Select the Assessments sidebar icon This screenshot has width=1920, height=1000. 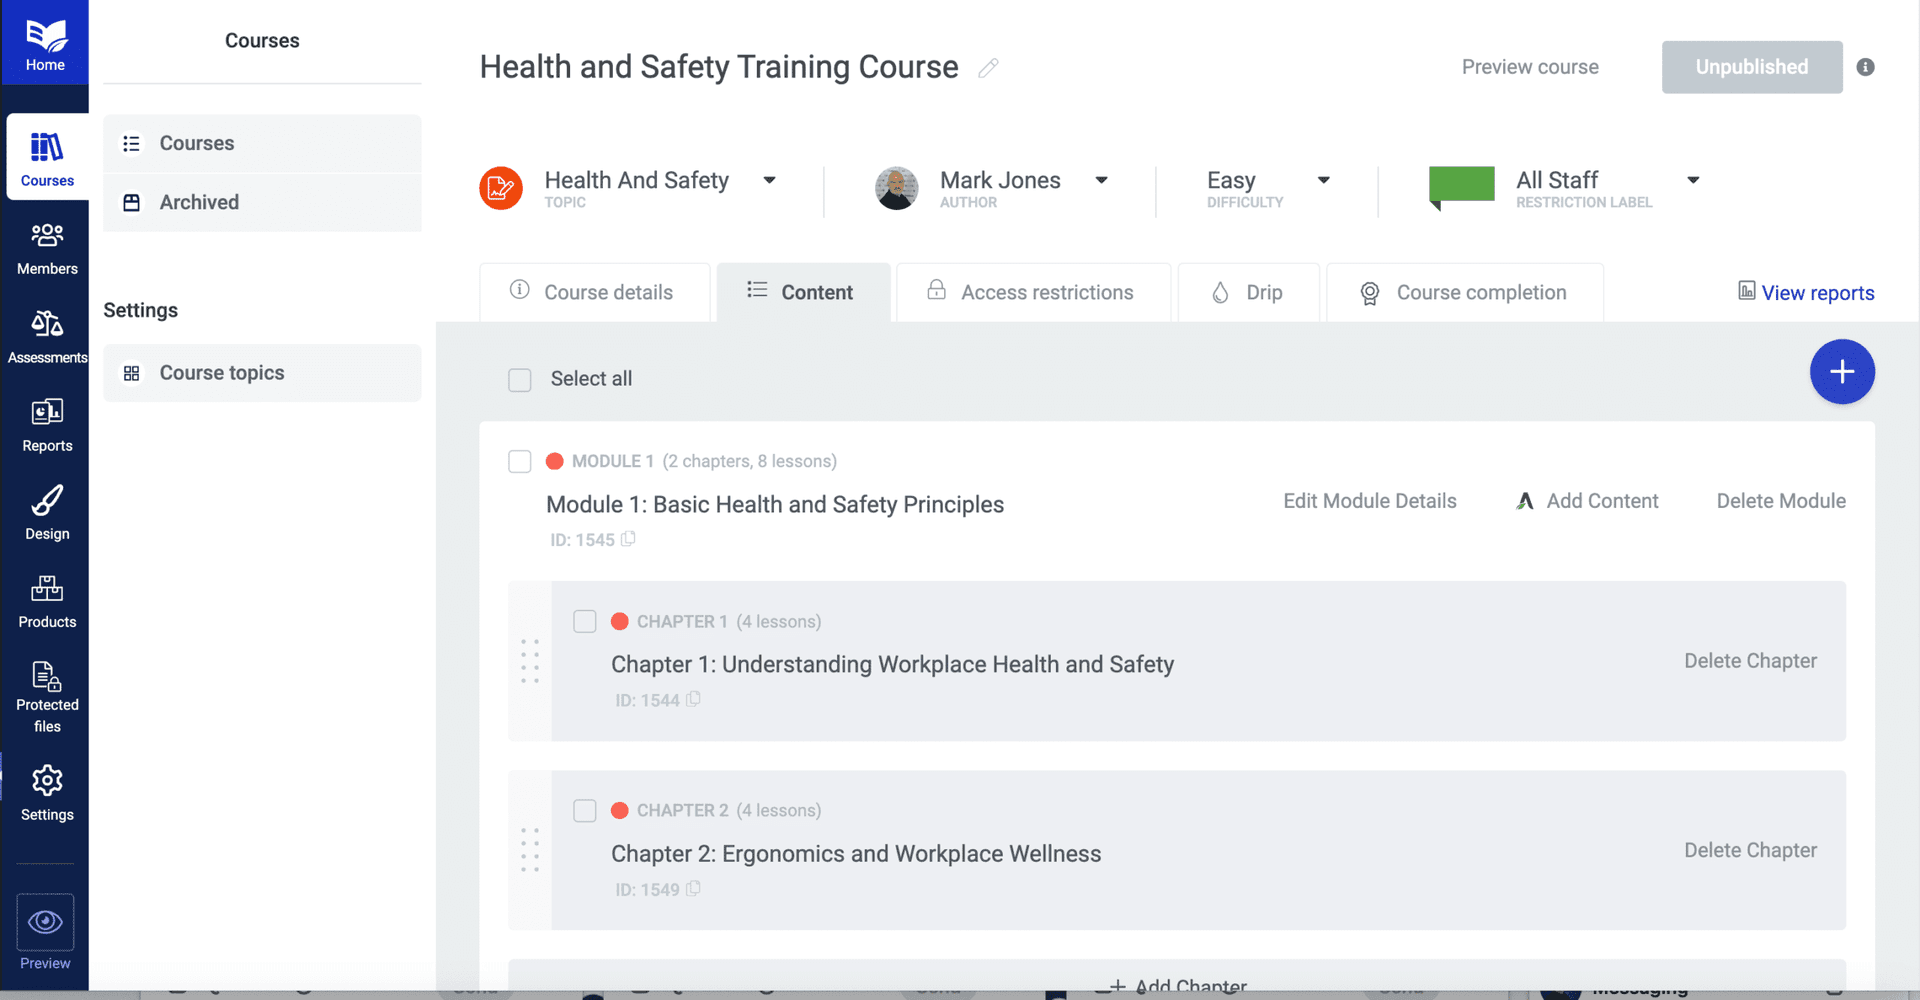(46, 335)
